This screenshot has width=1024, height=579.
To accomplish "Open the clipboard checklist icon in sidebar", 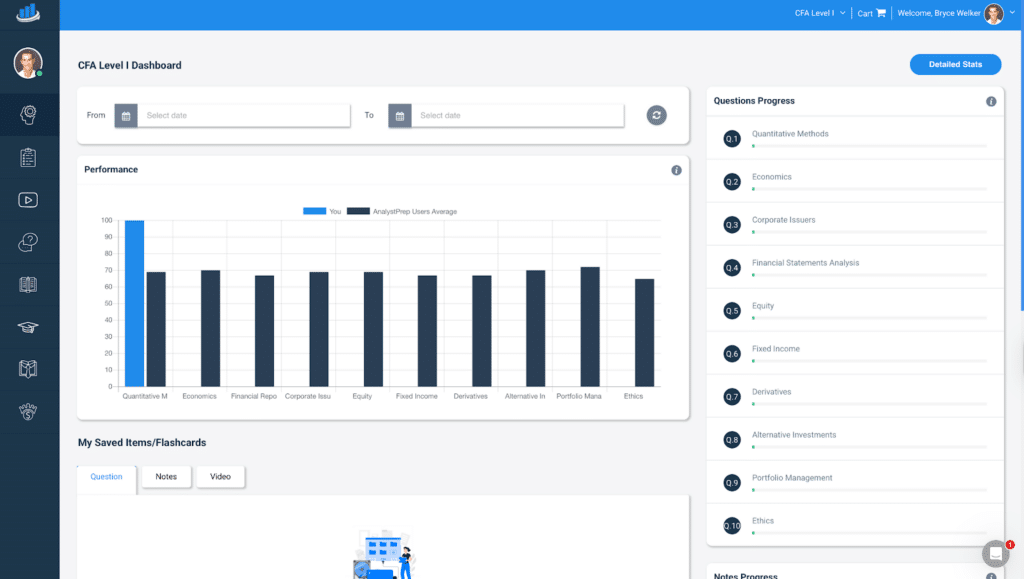I will [28, 157].
